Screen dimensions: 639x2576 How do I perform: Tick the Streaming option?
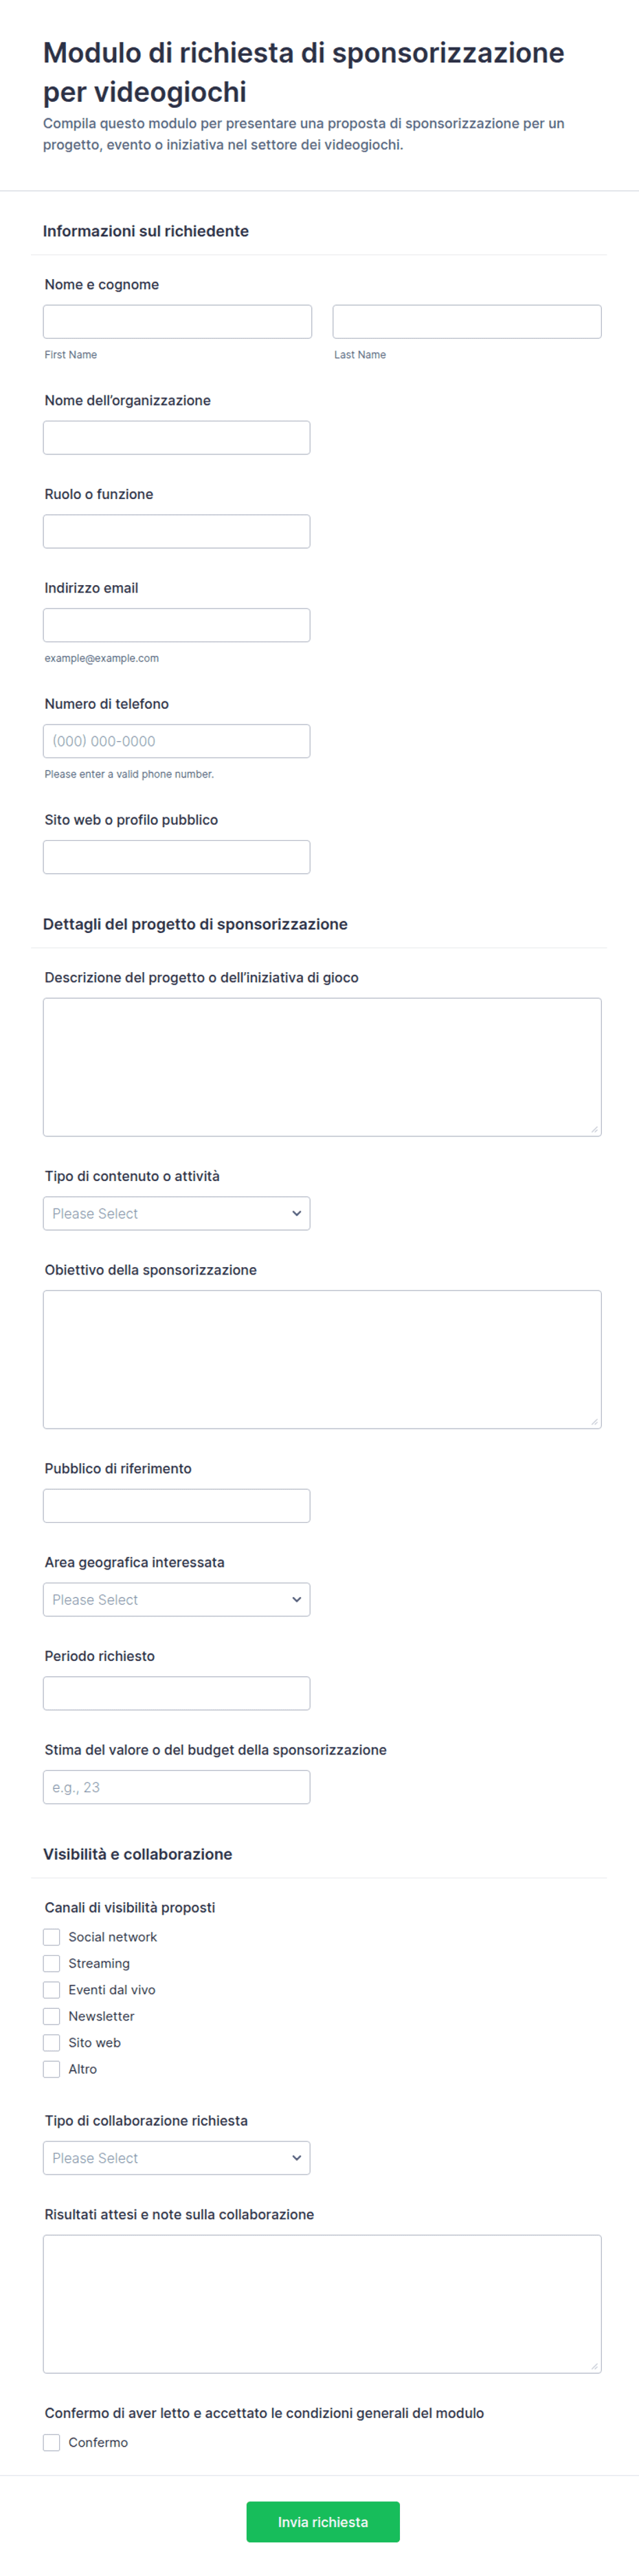52,1963
